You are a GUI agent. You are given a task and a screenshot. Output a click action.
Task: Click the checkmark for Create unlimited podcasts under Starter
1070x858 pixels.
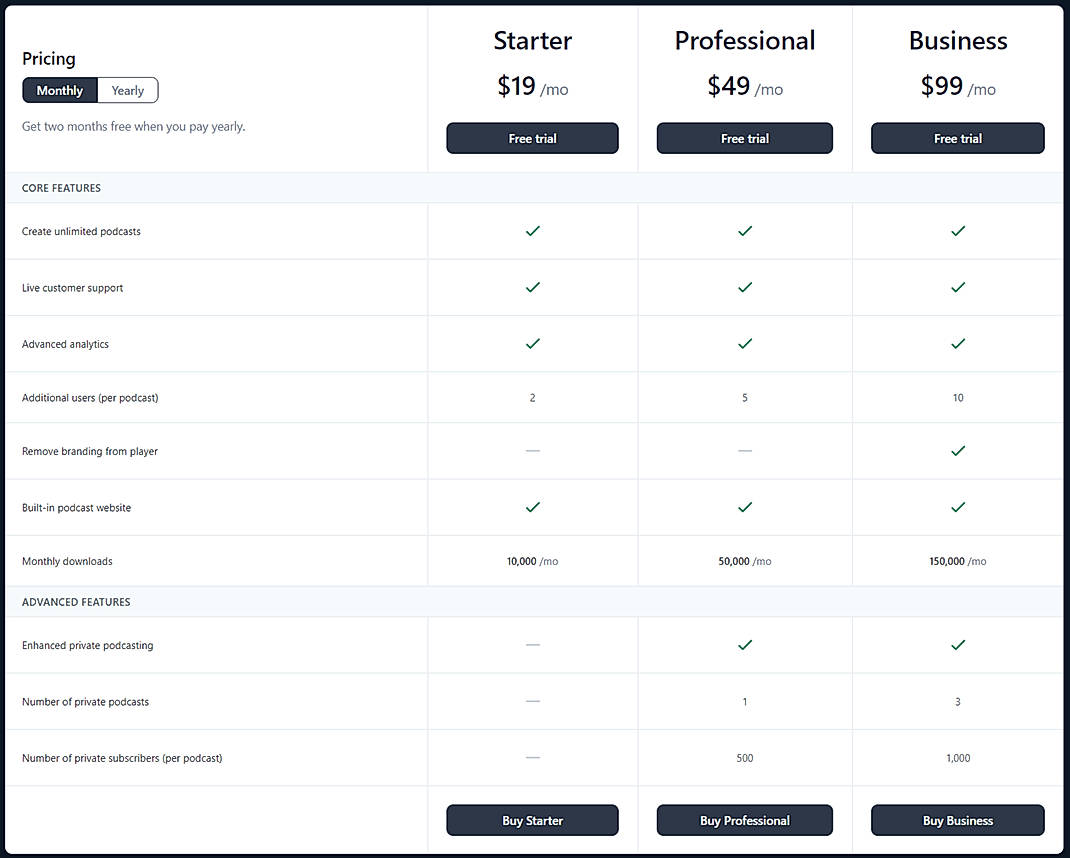coord(532,231)
